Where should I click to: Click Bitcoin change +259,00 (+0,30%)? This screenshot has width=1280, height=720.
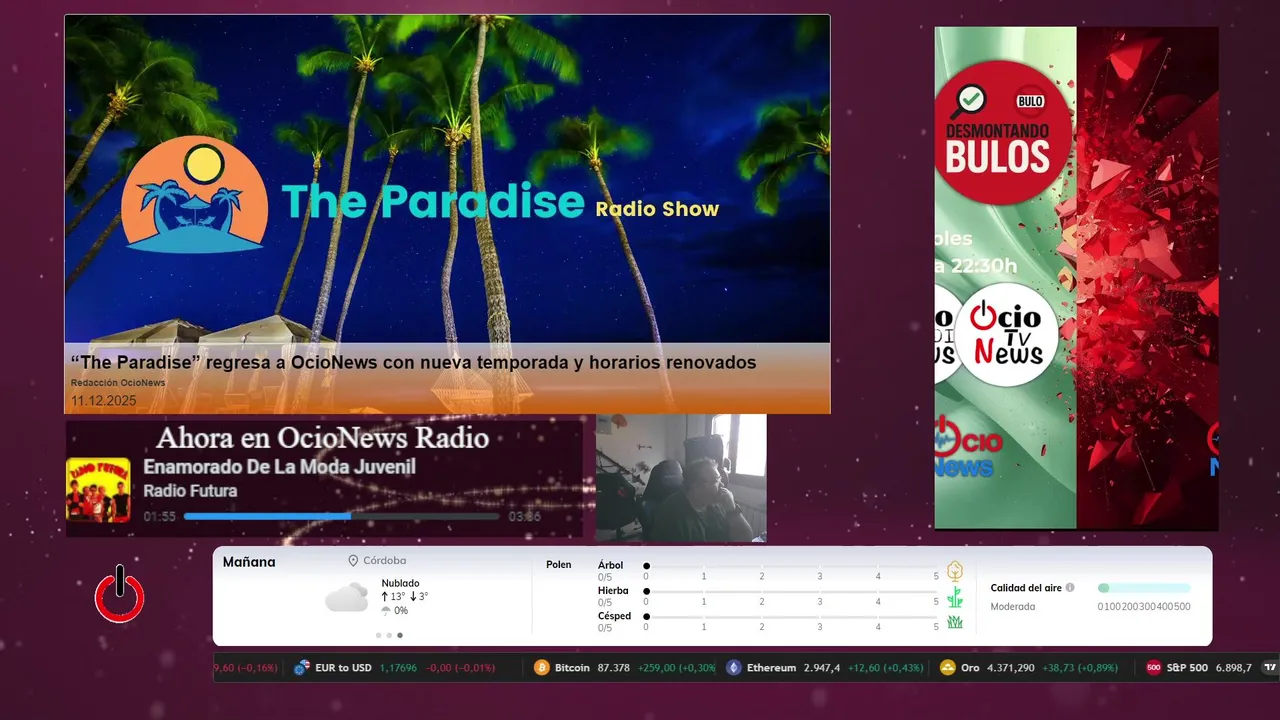click(677, 668)
